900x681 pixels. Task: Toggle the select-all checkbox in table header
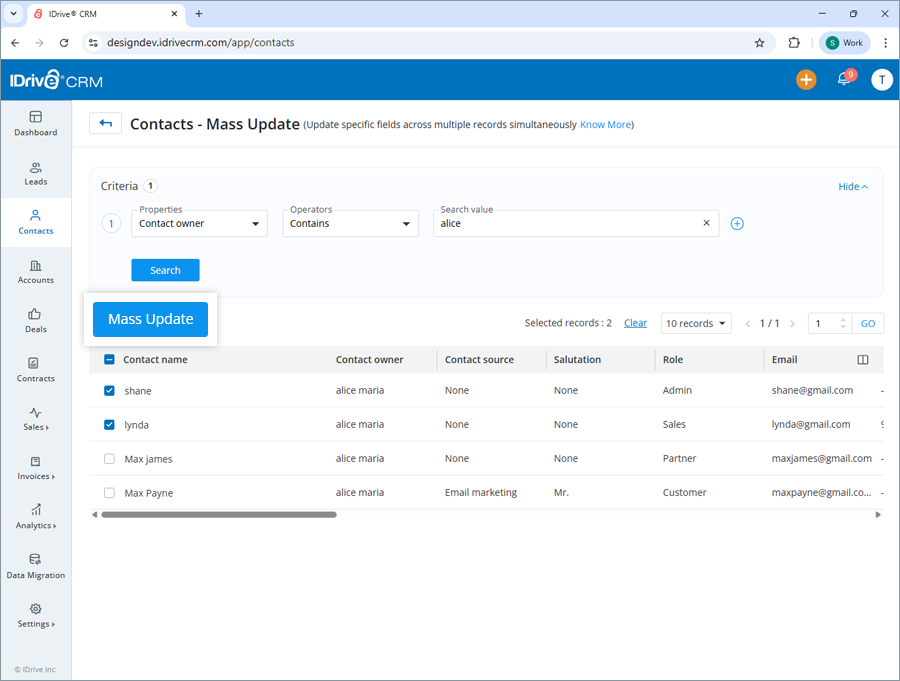[108, 359]
